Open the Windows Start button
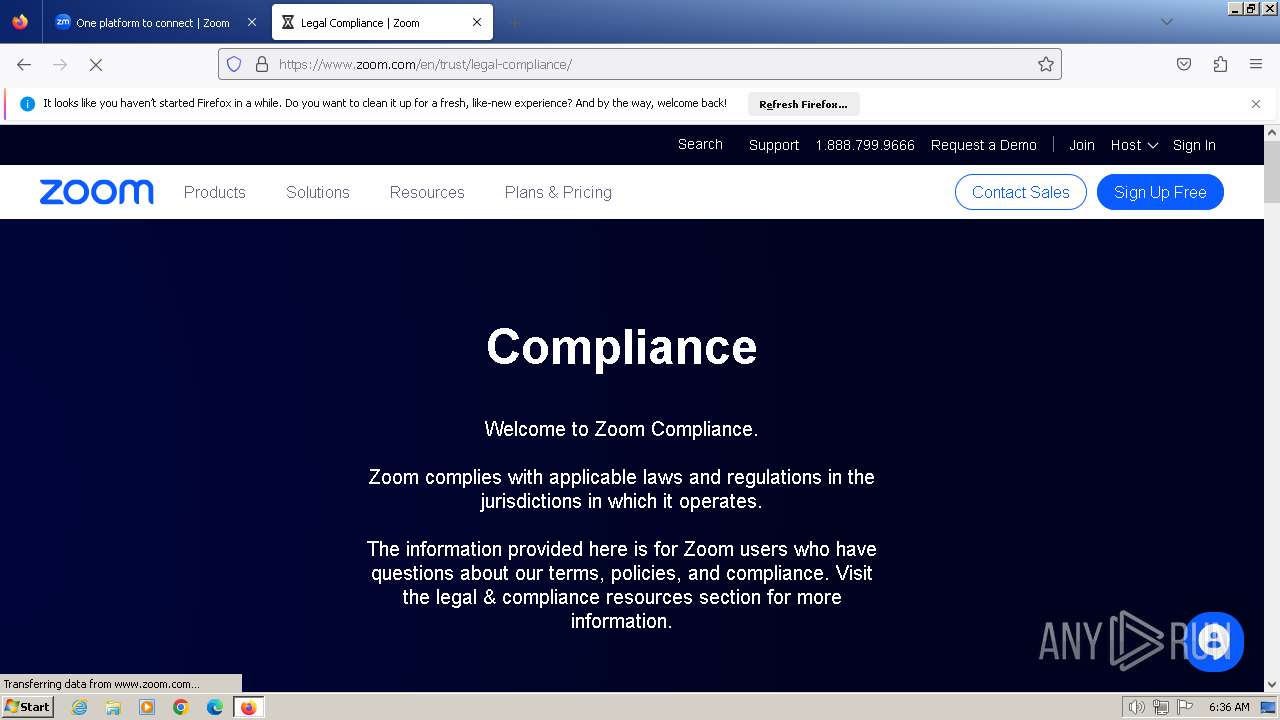 coord(27,707)
